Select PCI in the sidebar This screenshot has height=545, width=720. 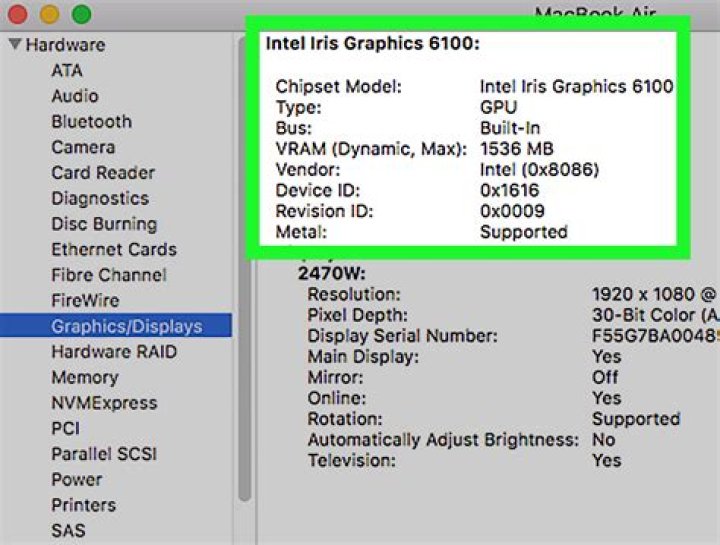click(x=66, y=428)
